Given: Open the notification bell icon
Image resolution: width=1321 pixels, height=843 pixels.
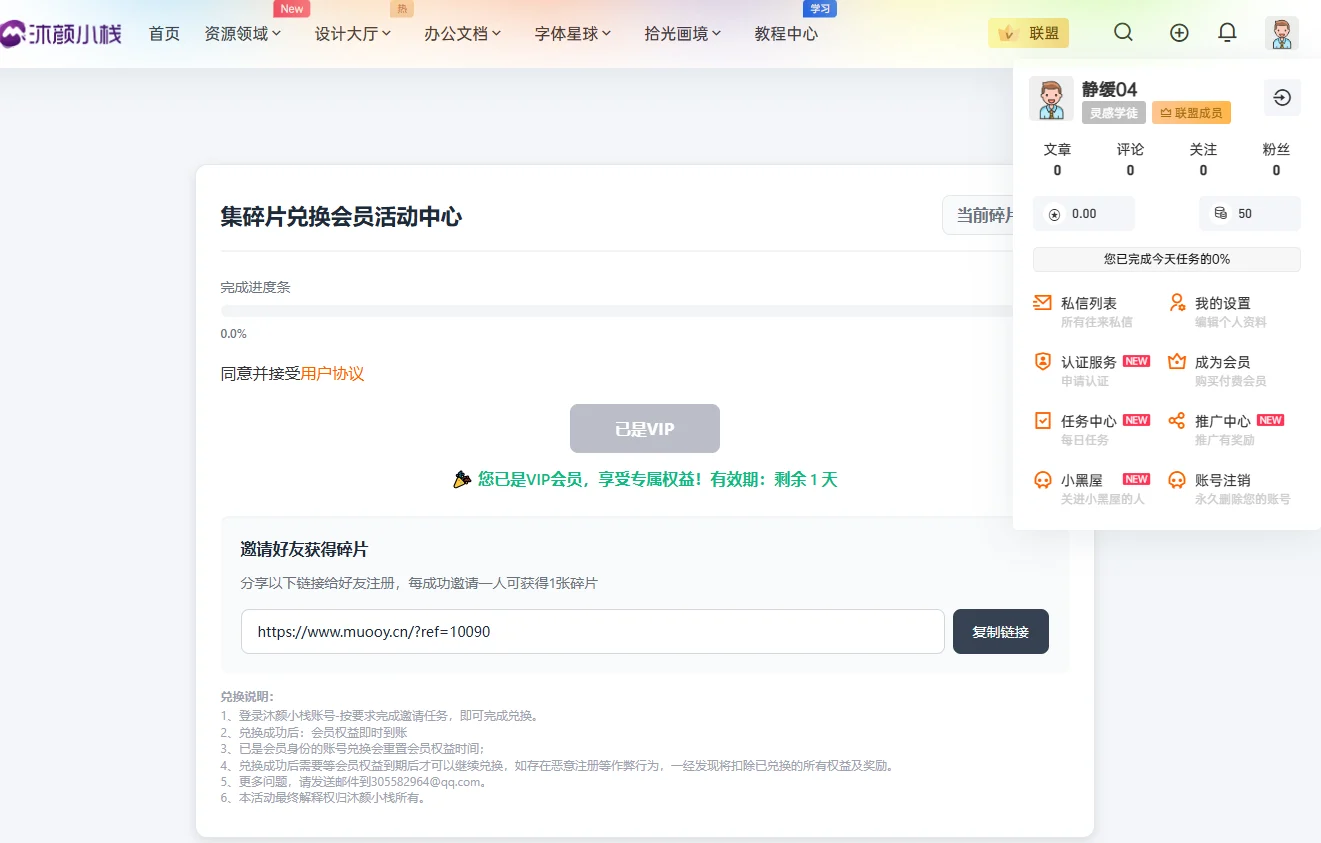Looking at the screenshot, I should coord(1227,32).
